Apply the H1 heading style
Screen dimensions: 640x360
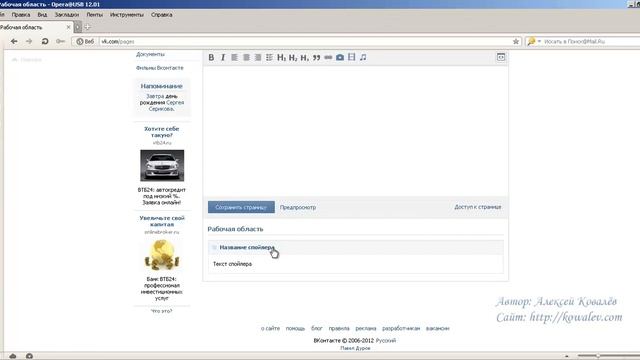point(282,58)
